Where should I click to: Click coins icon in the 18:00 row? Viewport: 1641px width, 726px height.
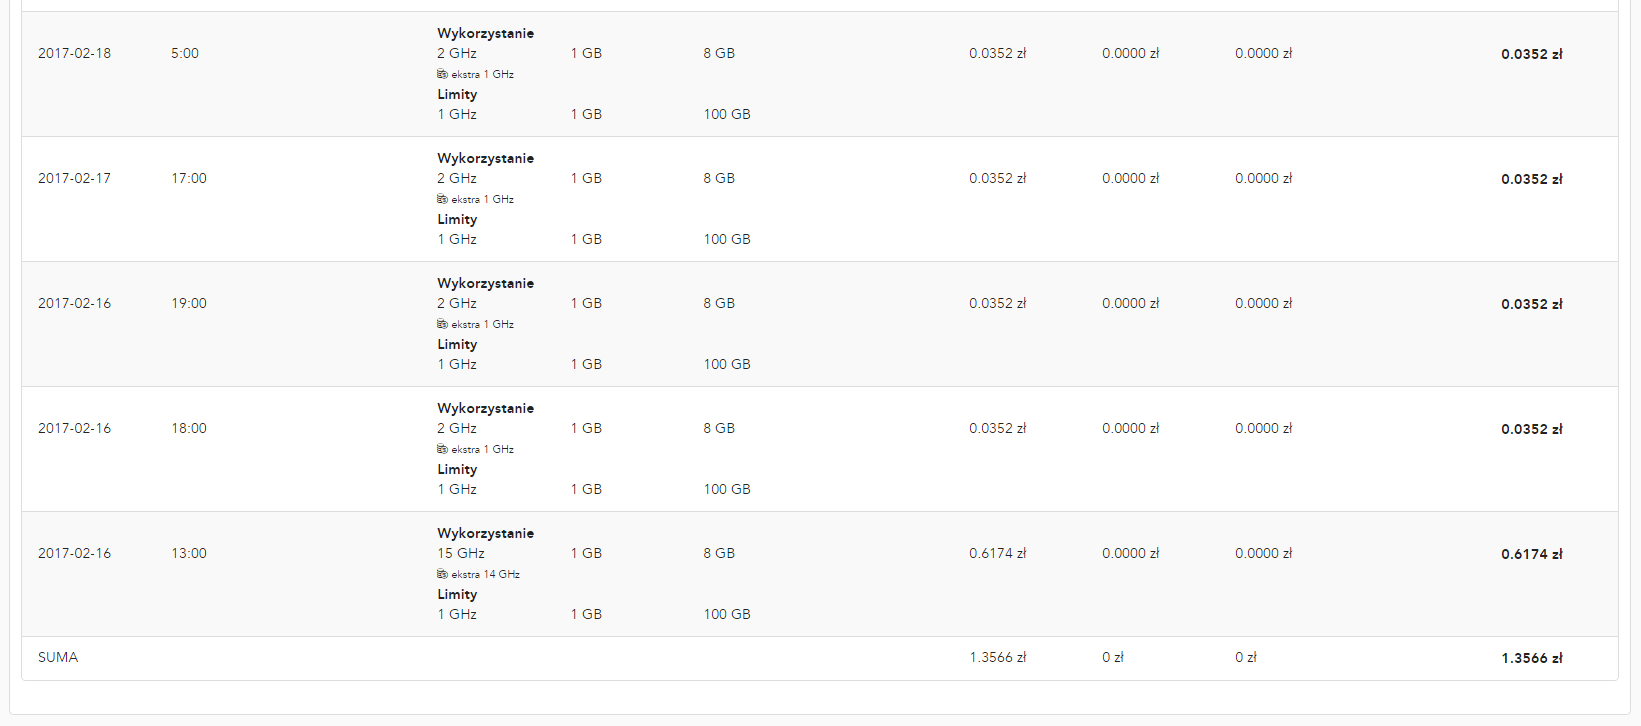pyautogui.click(x=442, y=449)
